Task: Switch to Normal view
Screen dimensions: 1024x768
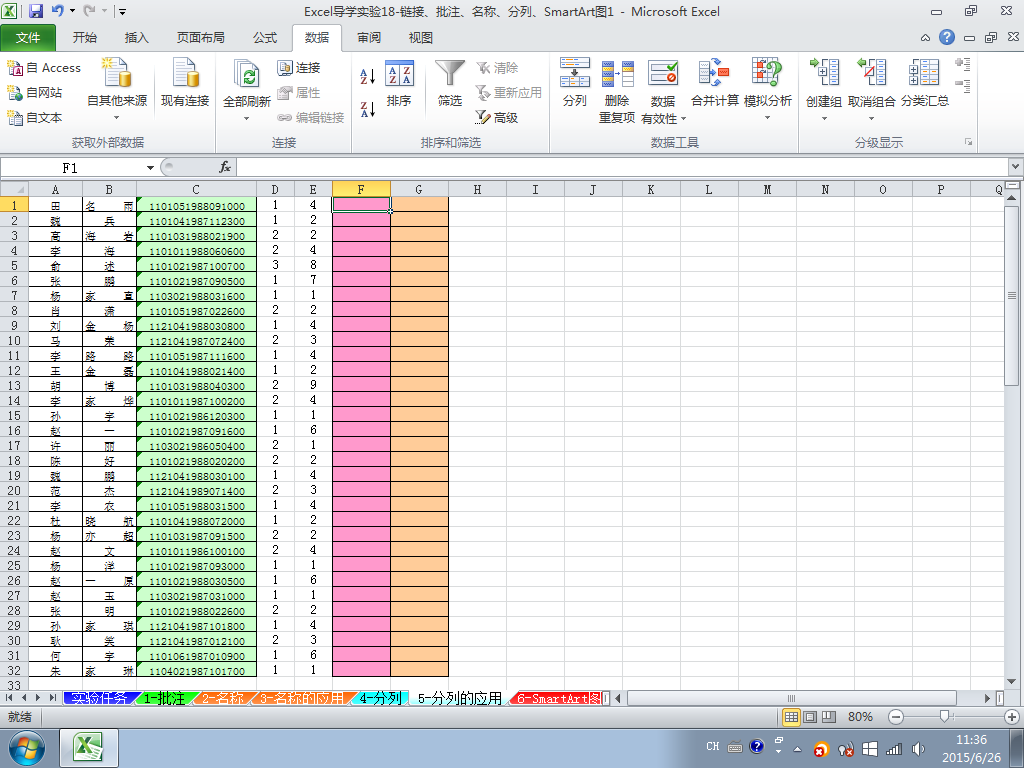Action: point(791,717)
